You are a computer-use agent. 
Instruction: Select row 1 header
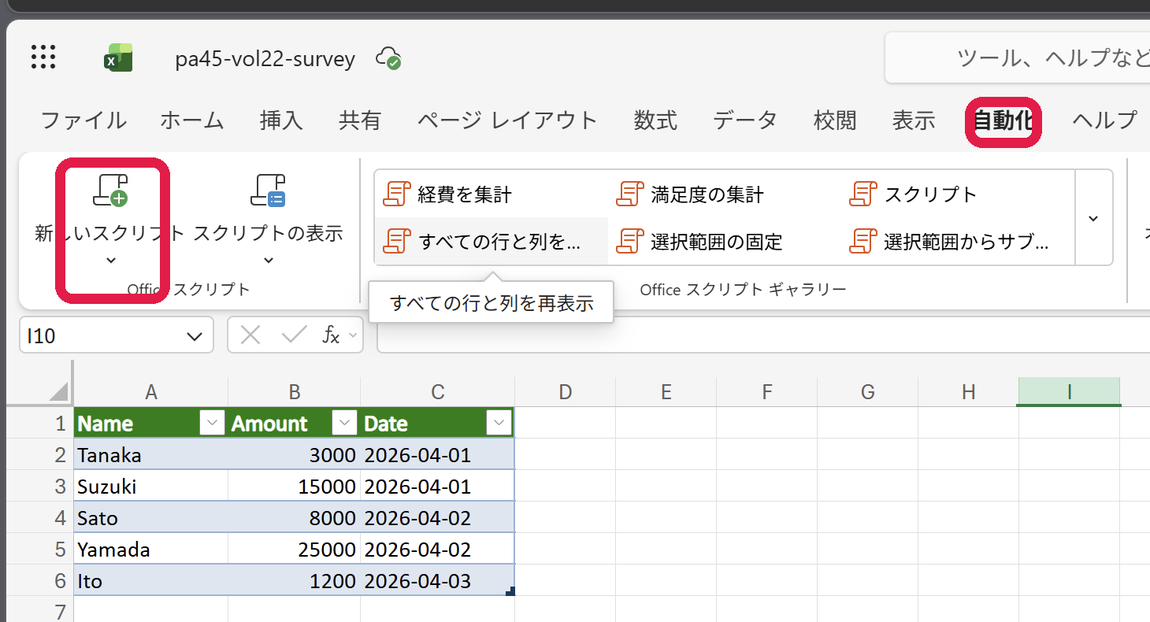coord(40,423)
